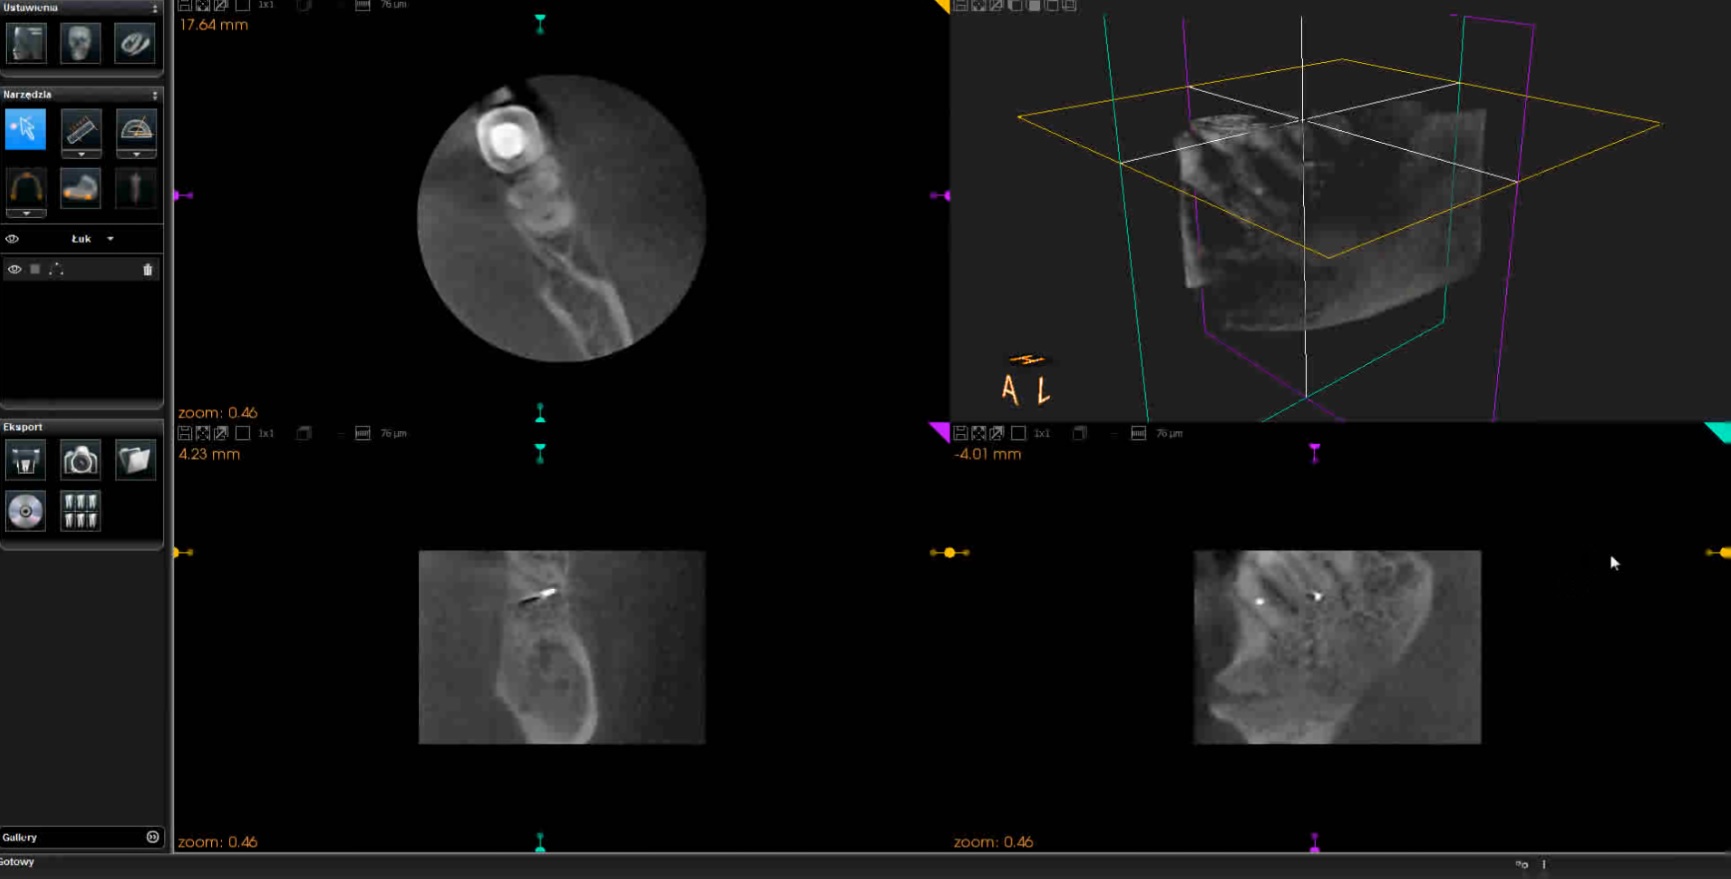
Task: Toggle visibility of the arch list entry
Action: pyautogui.click(x=14, y=270)
